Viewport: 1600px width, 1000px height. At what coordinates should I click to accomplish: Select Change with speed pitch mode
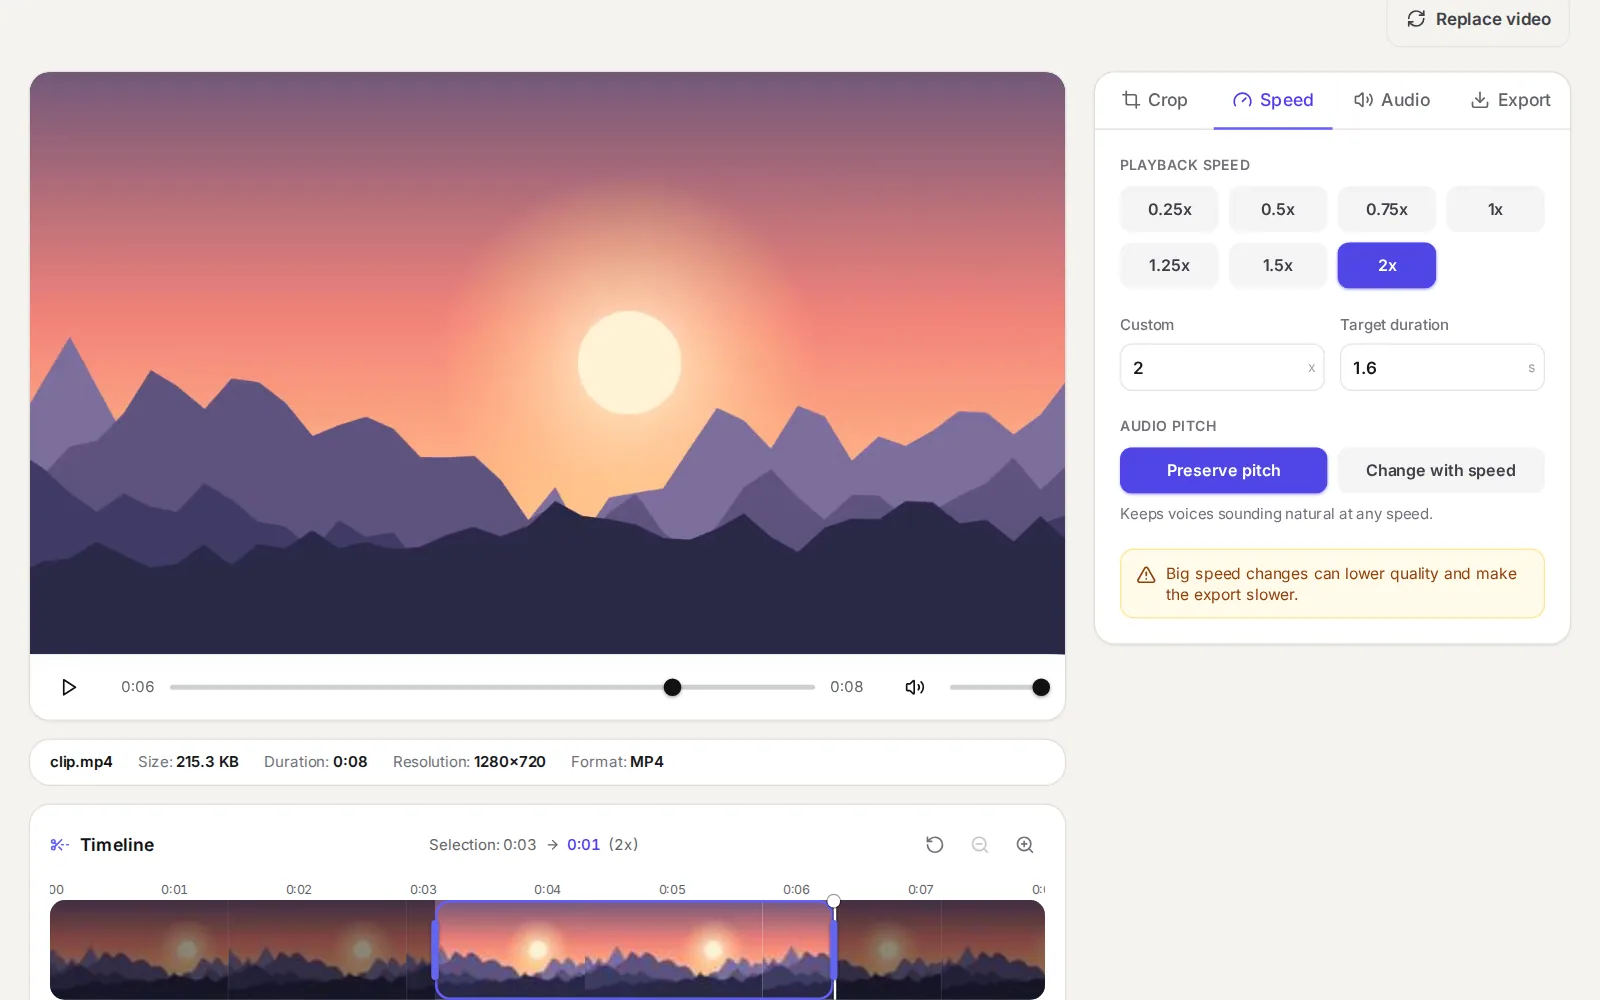click(x=1441, y=470)
